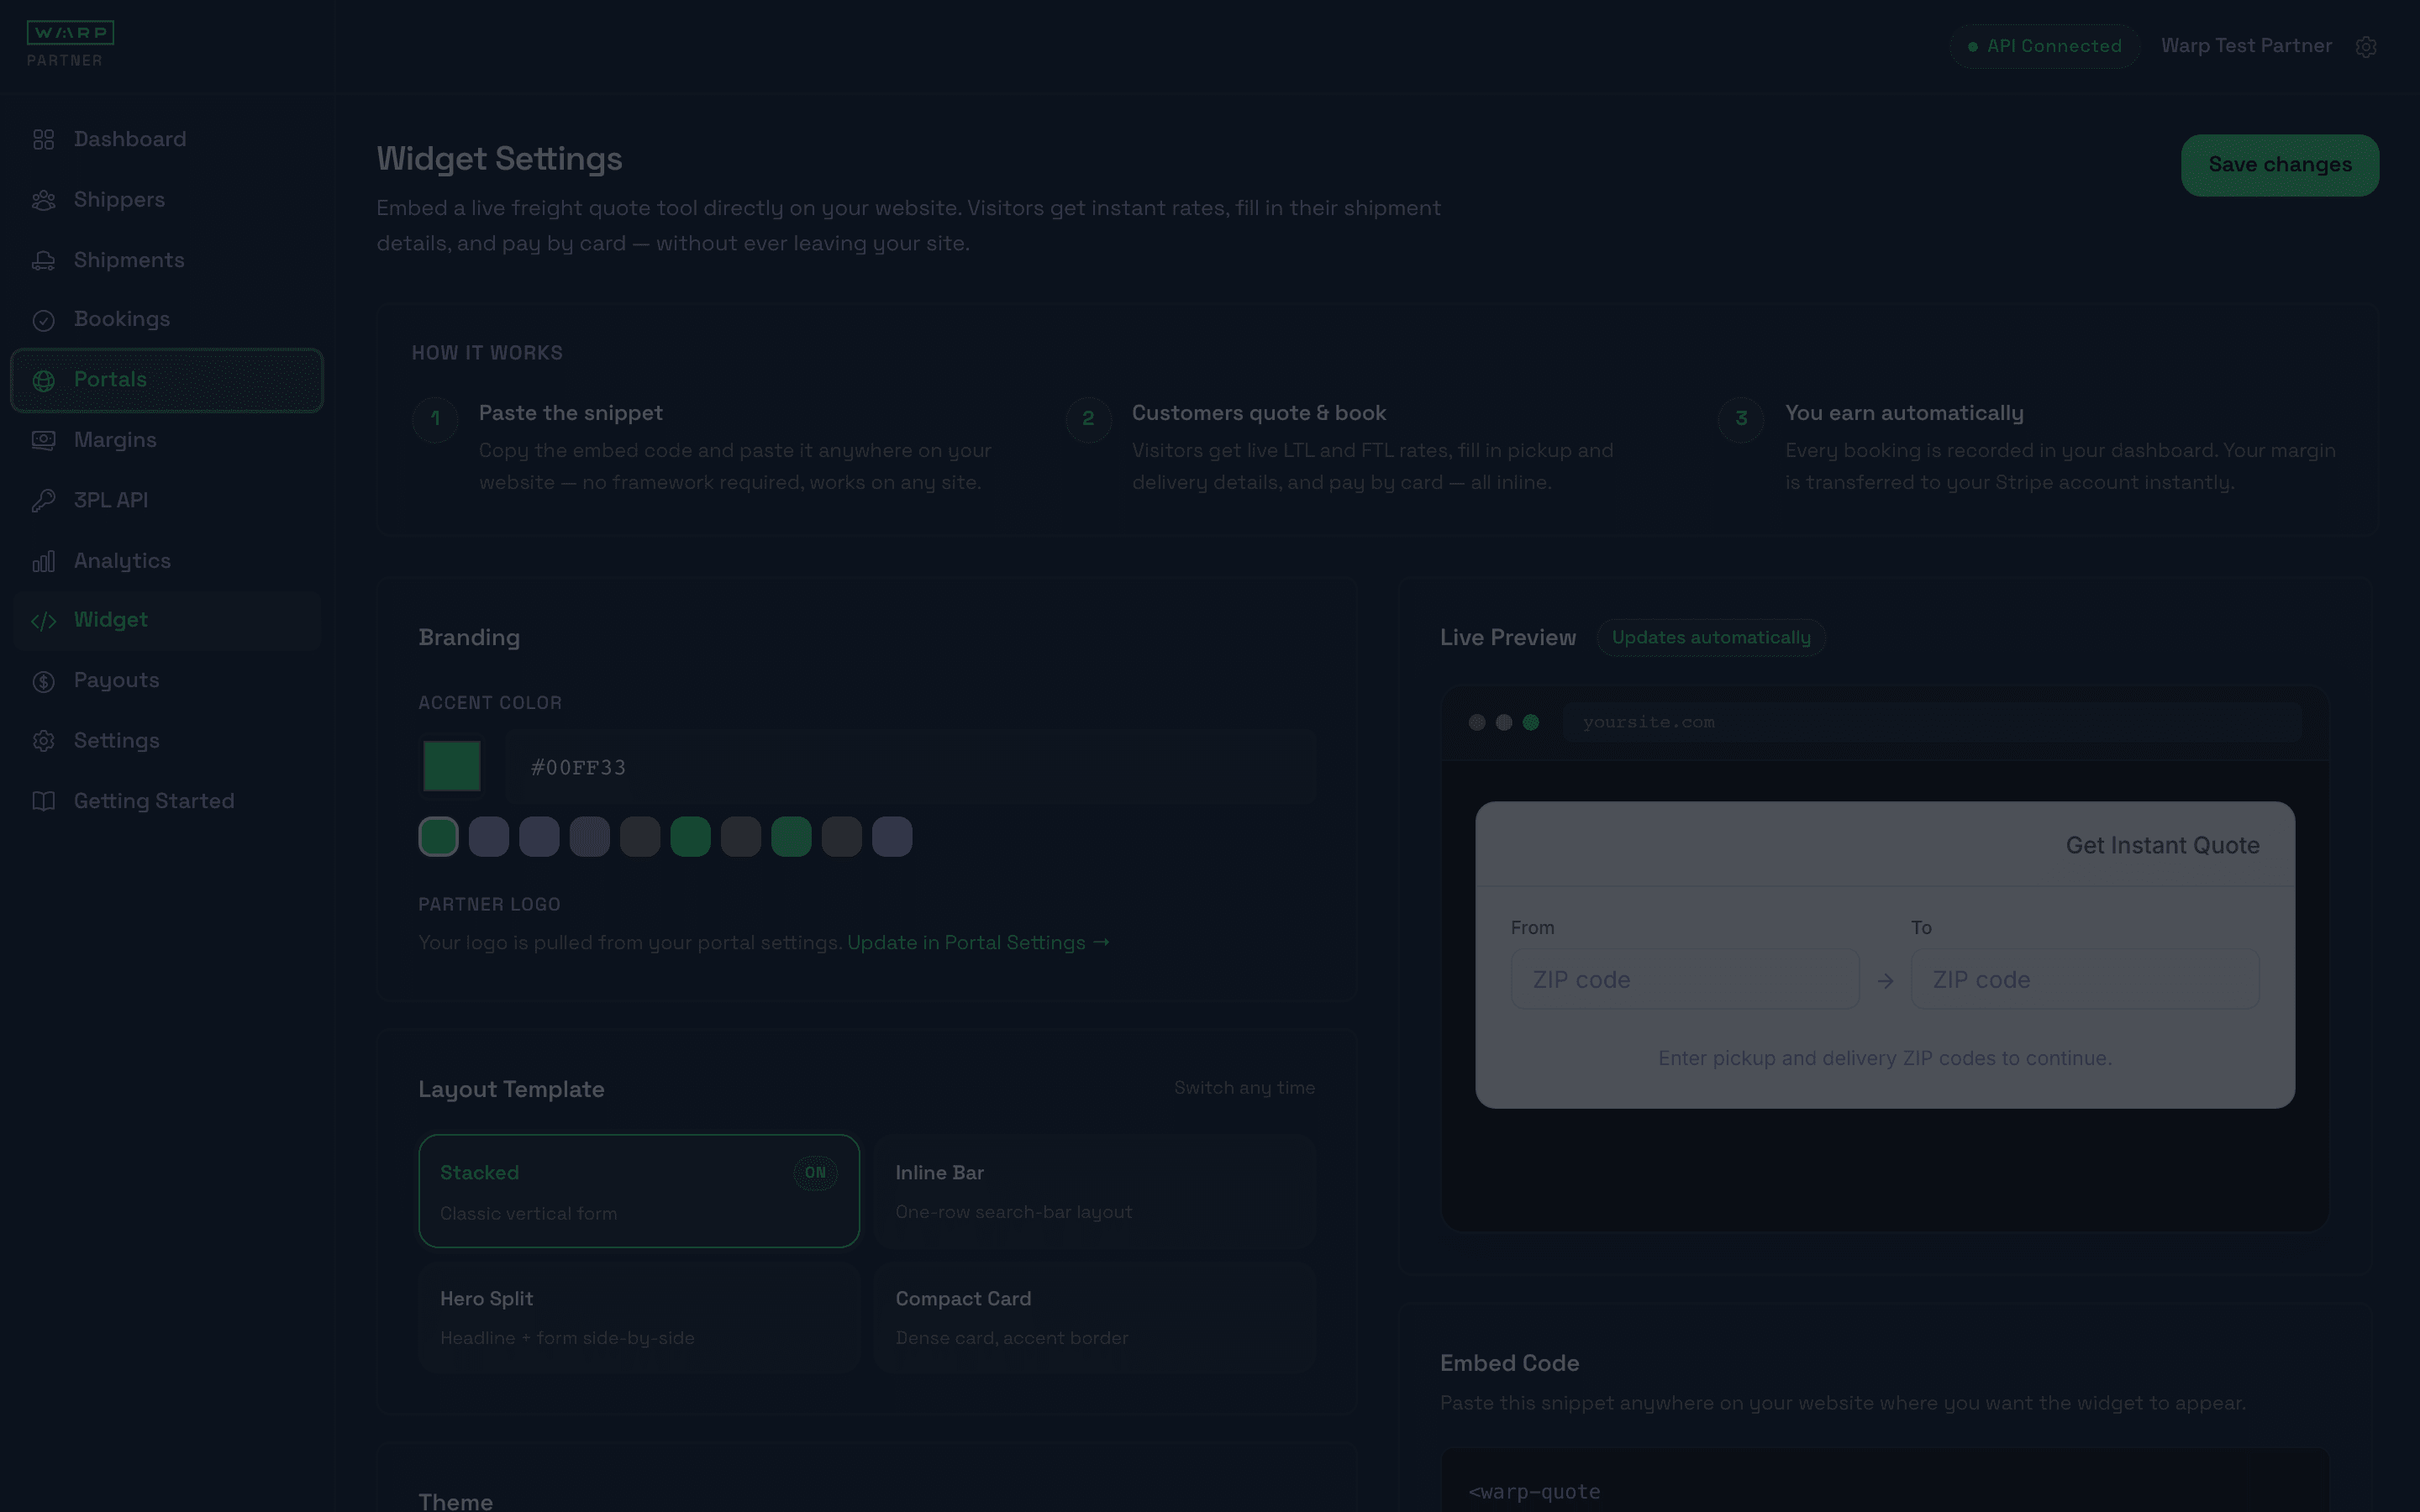The height and width of the screenshot is (1512, 2420).
Task: Click the yoursite.com preview address bar
Action: click(1932, 722)
